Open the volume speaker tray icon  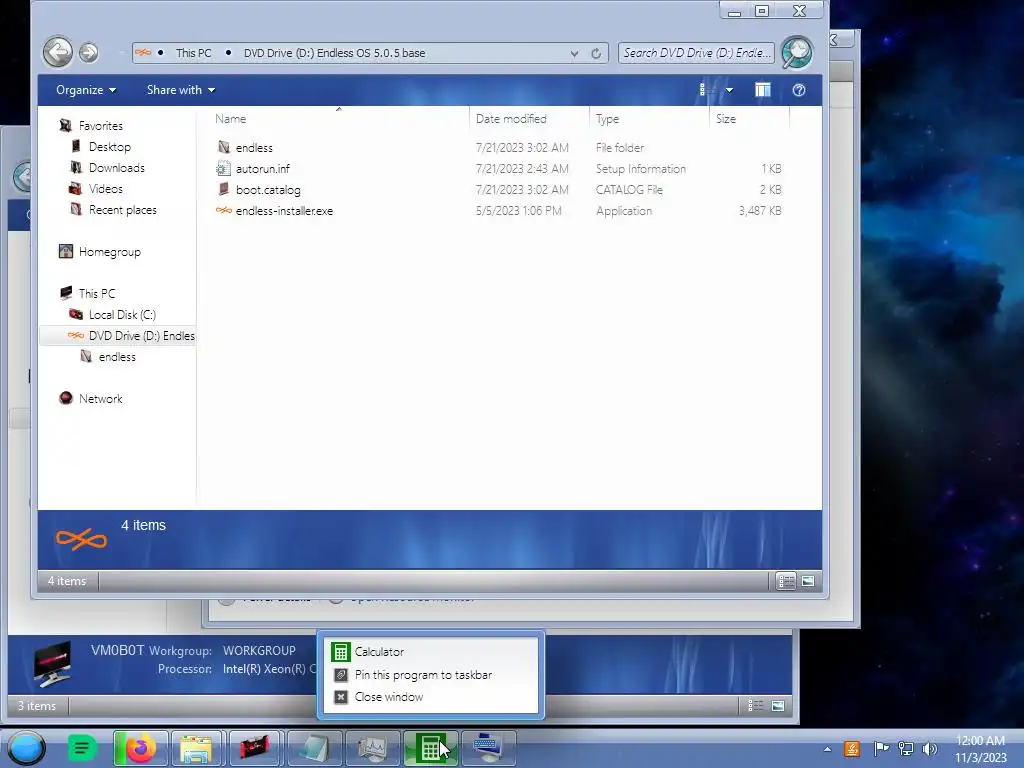point(929,748)
